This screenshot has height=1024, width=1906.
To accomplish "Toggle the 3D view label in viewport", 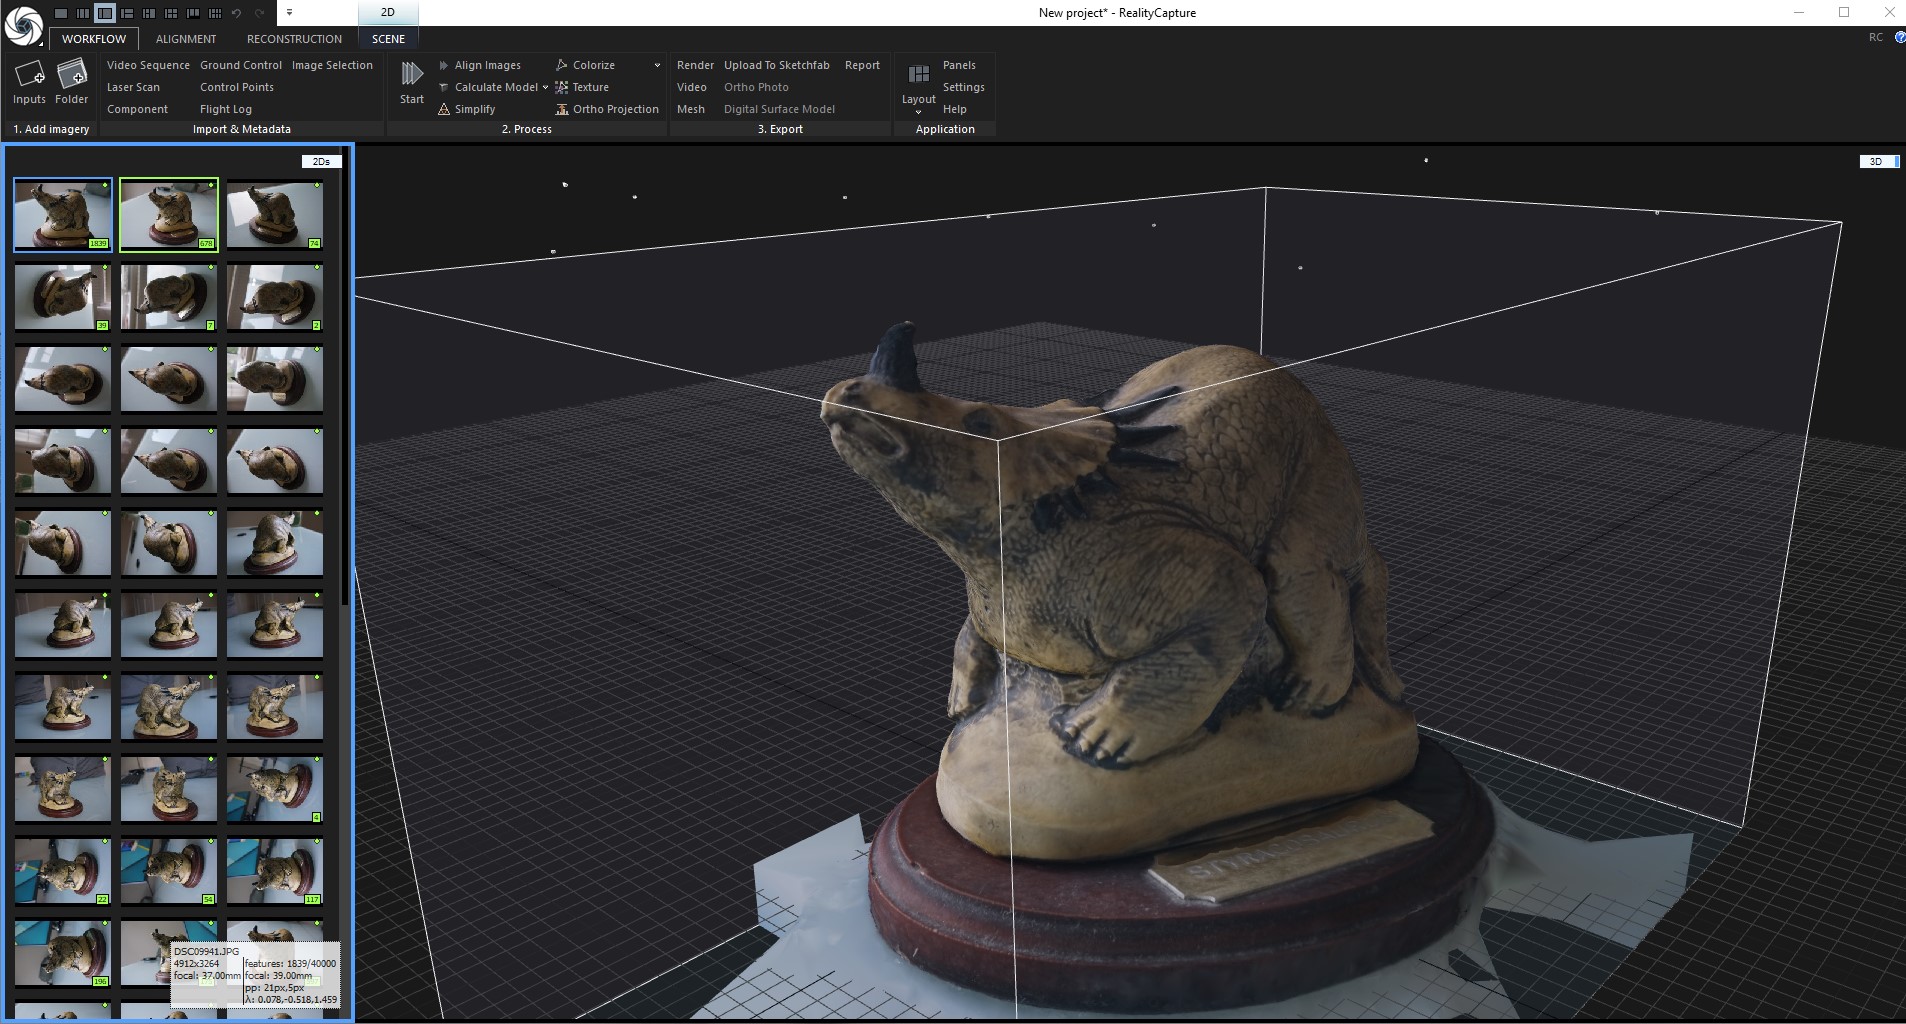I will click(x=1876, y=161).
